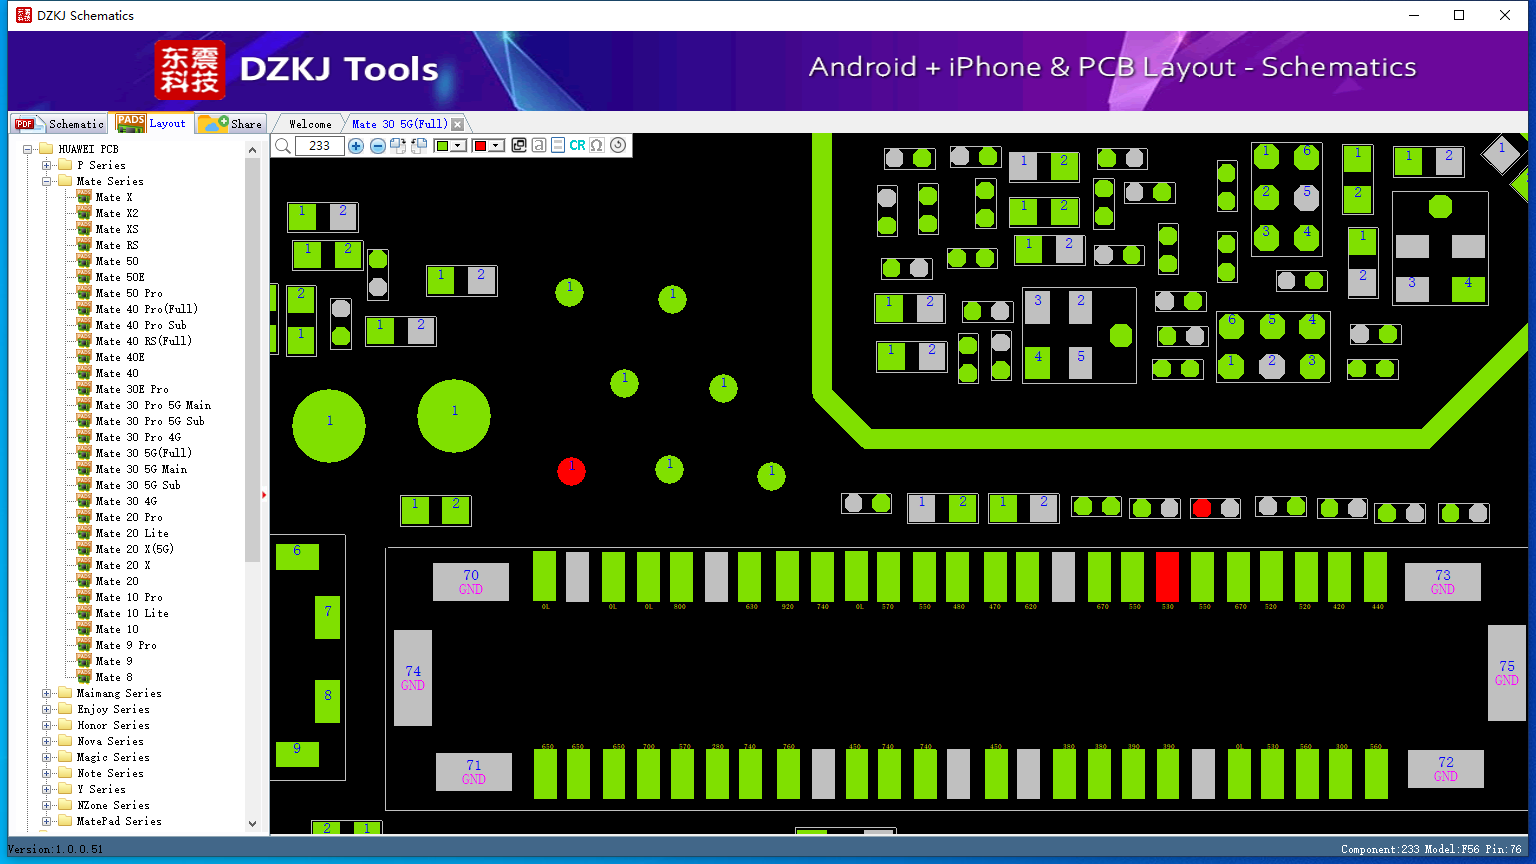Viewport: 1536px width, 864px height.
Task: Select the gray pad 71 GND
Action: point(474,772)
